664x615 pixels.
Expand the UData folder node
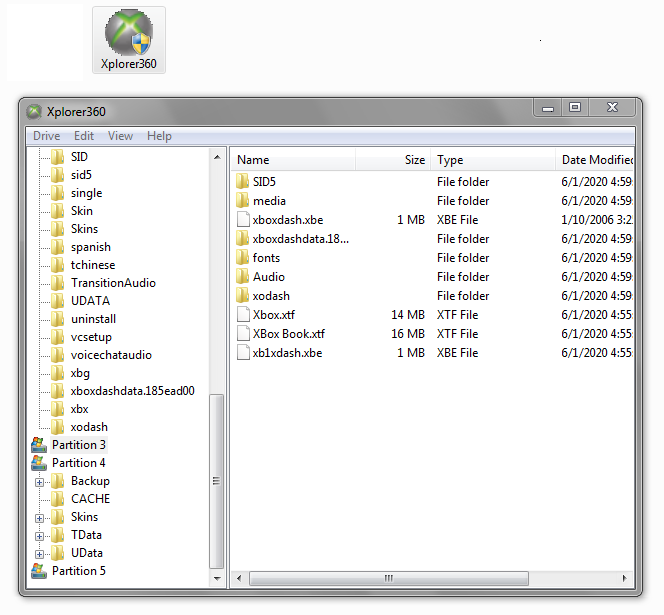tap(39, 554)
